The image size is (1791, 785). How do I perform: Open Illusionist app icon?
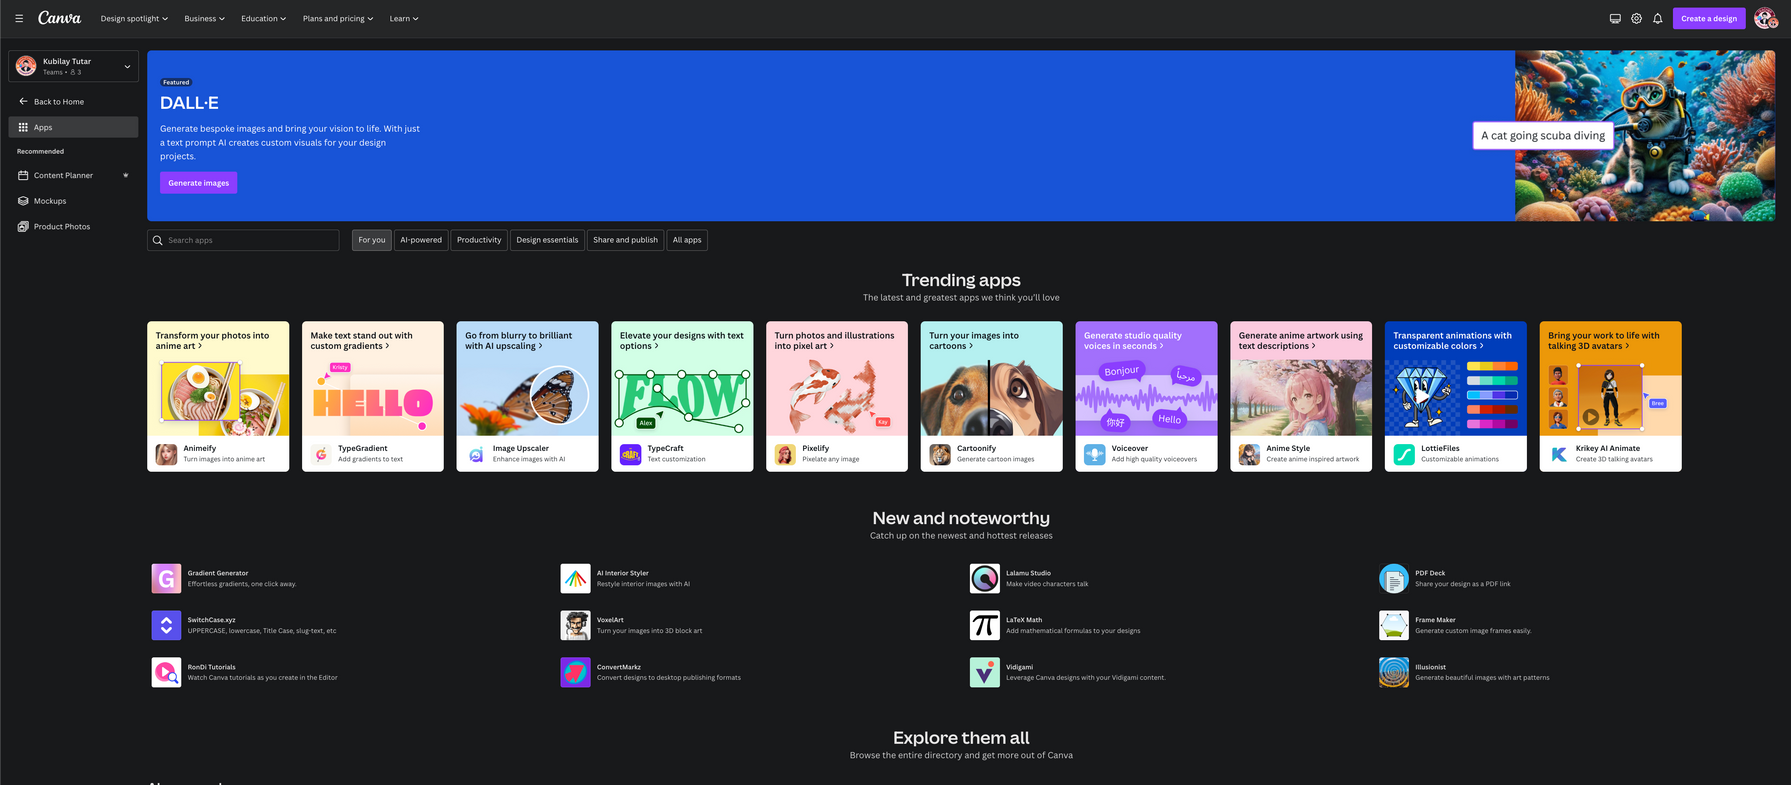(x=1393, y=672)
